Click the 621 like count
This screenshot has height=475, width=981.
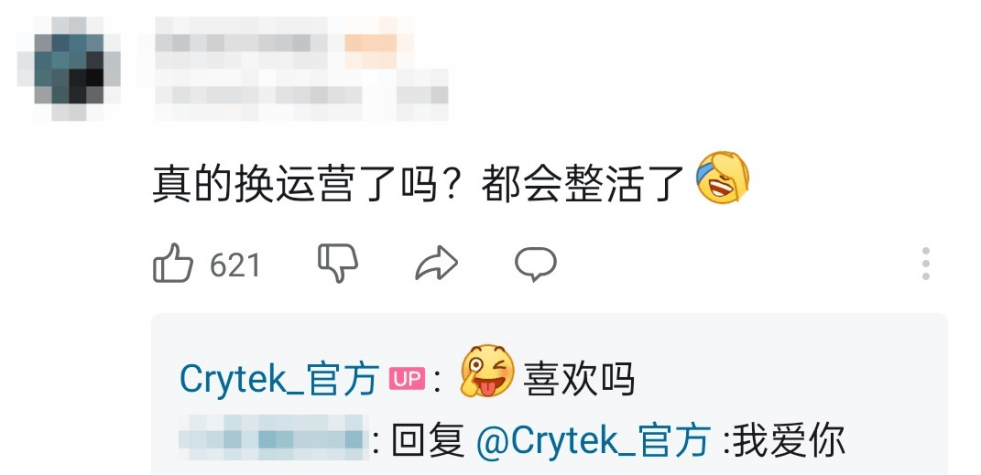[x=235, y=265]
